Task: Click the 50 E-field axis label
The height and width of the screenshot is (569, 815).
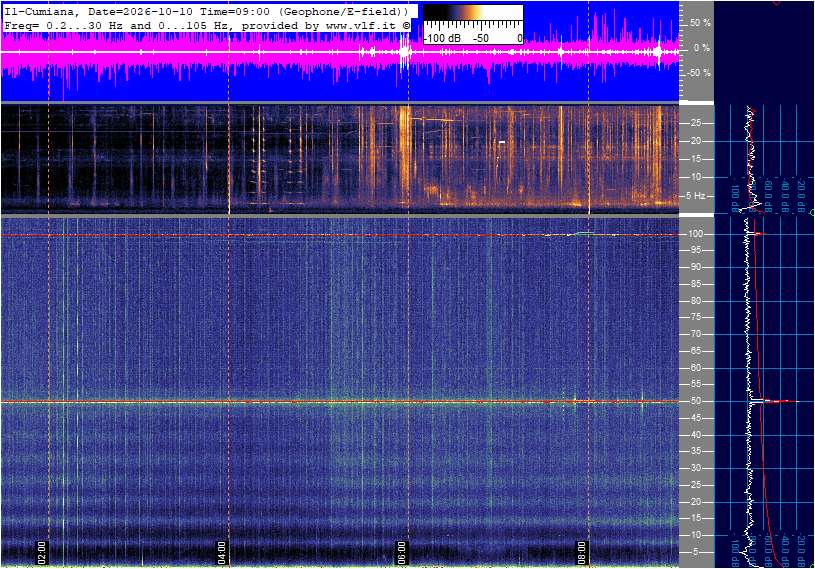Action: [x=695, y=401]
